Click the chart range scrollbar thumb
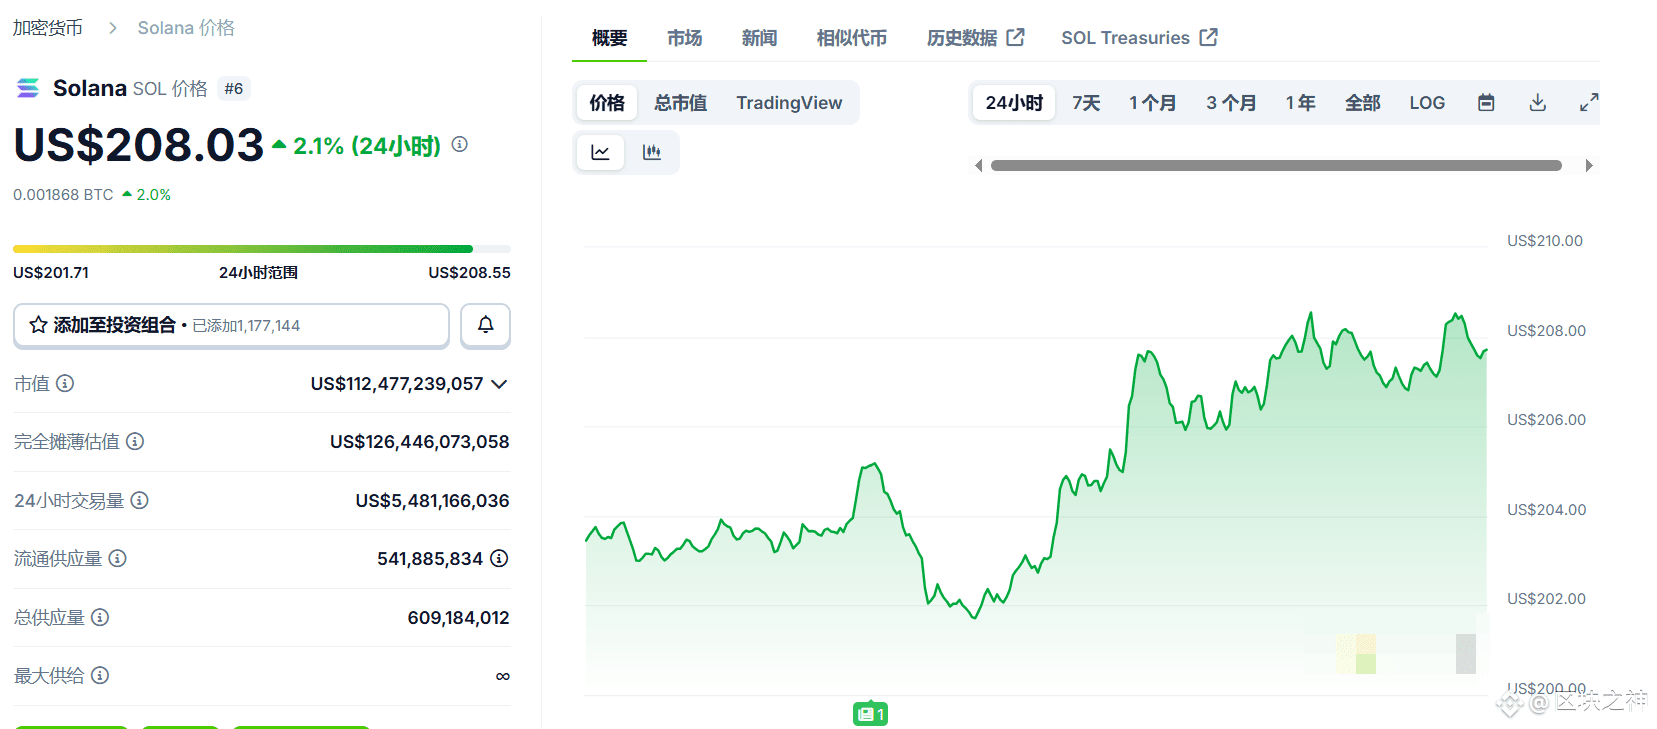This screenshot has width=1657, height=729. [x=1276, y=165]
